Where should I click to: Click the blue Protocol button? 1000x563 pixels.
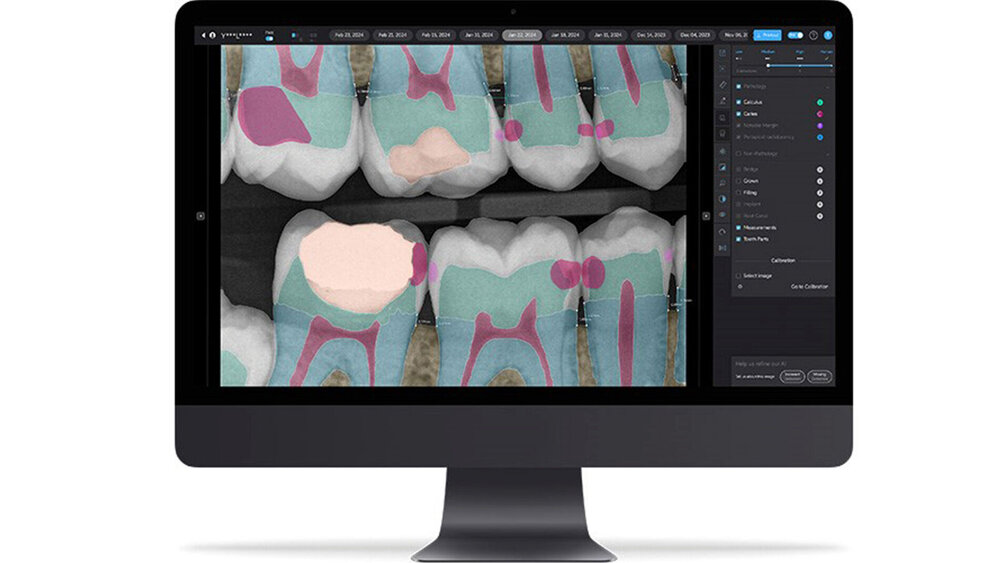767,35
